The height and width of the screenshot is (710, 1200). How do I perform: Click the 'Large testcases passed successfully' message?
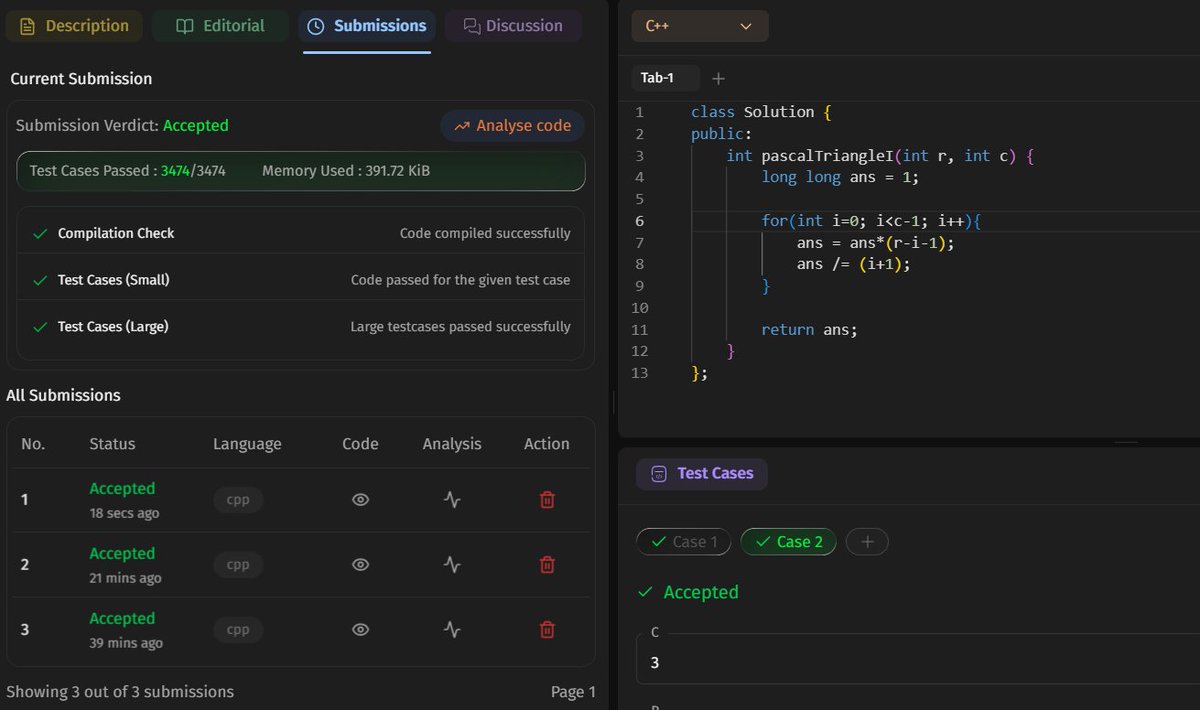(460, 327)
